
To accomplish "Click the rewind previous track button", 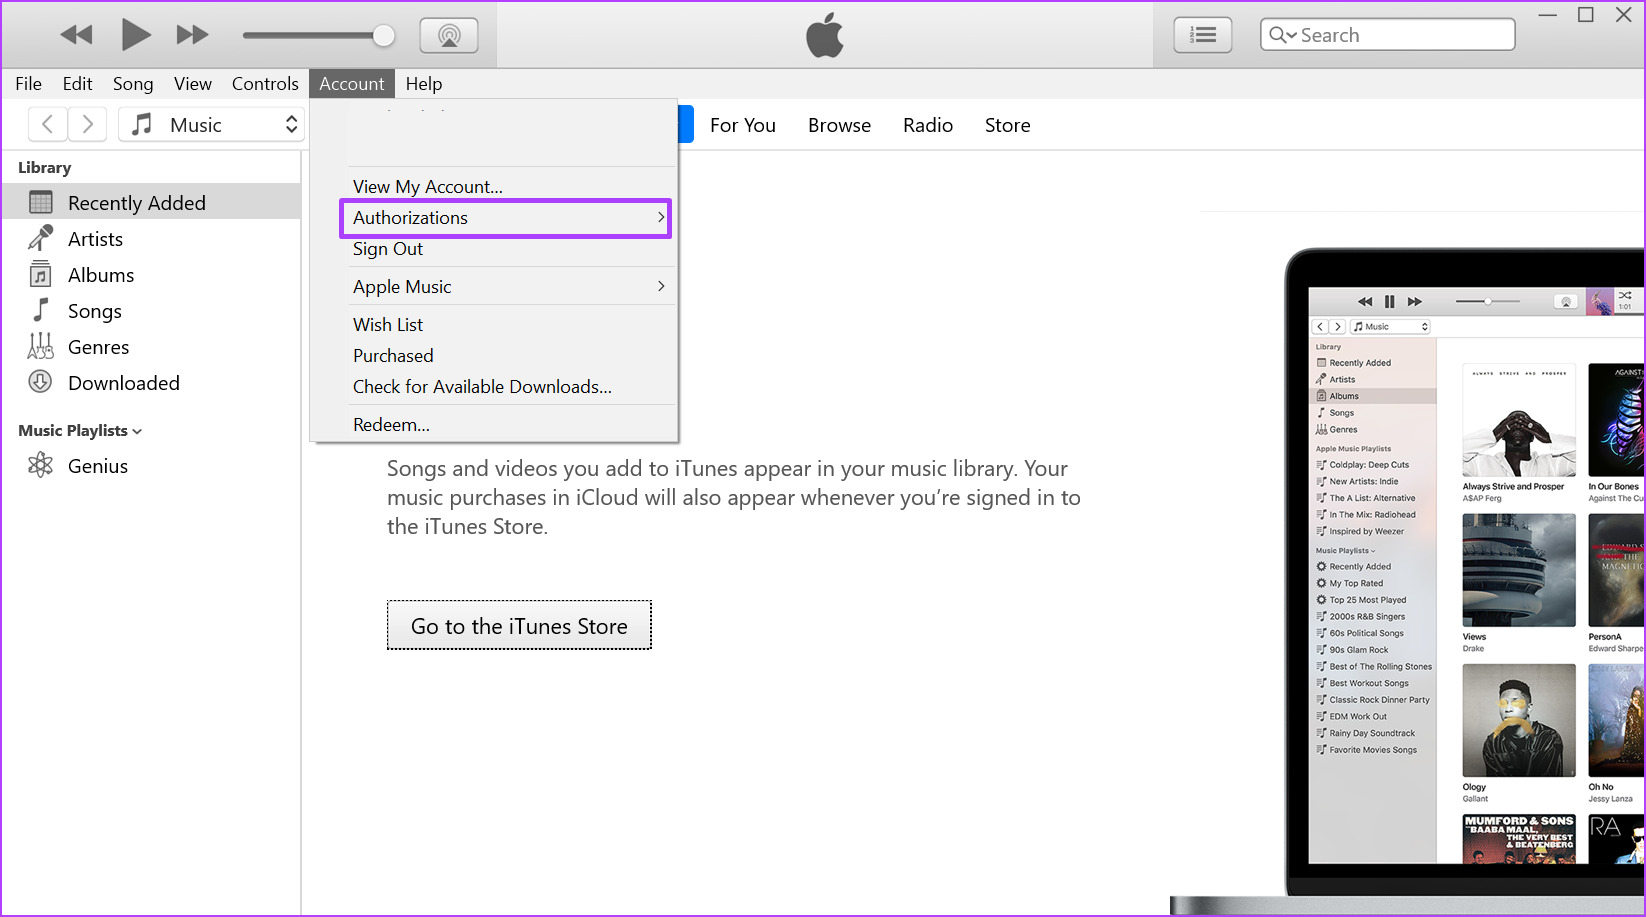I will coord(76,35).
